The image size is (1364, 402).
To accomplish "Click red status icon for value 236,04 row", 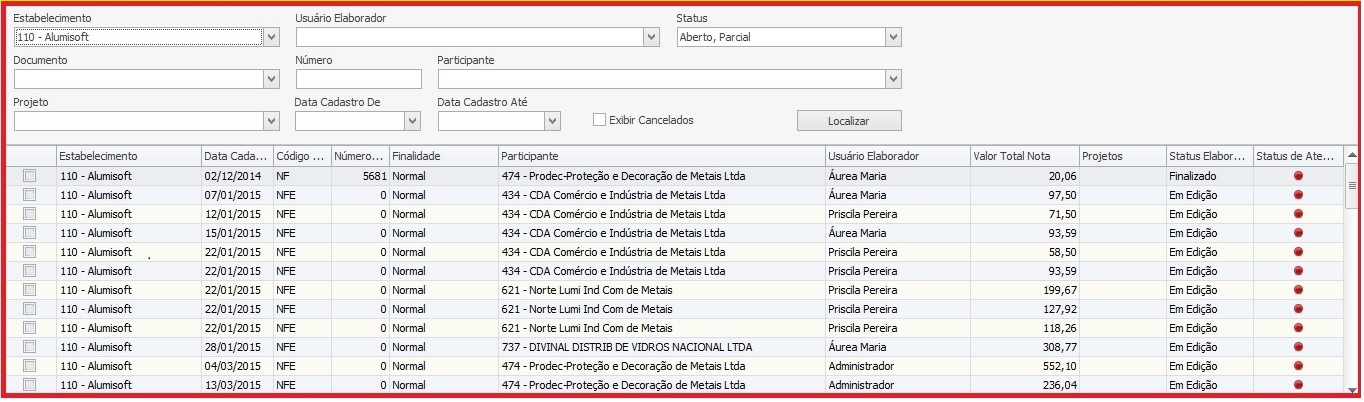I will [x=1299, y=385].
